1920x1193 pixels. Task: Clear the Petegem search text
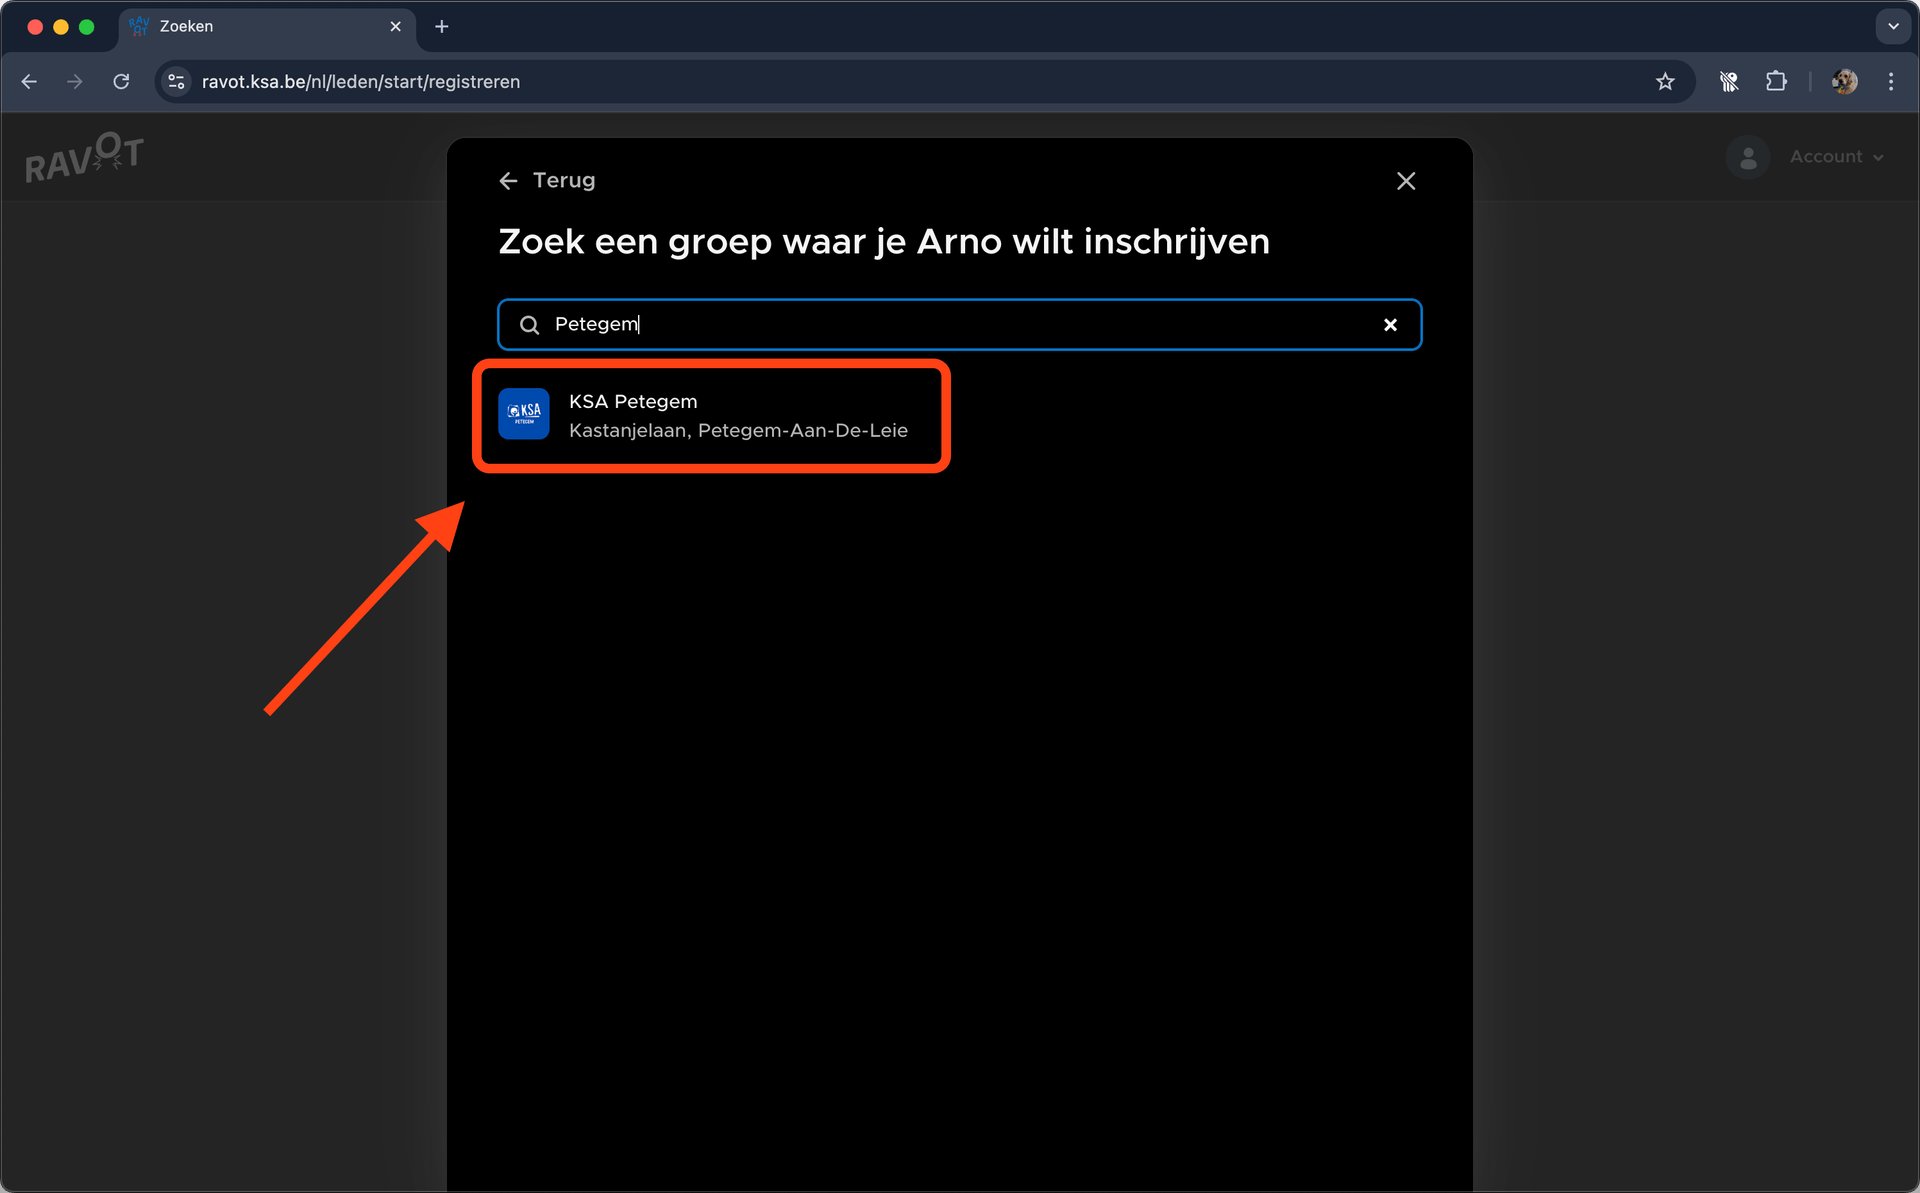(x=1390, y=325)
